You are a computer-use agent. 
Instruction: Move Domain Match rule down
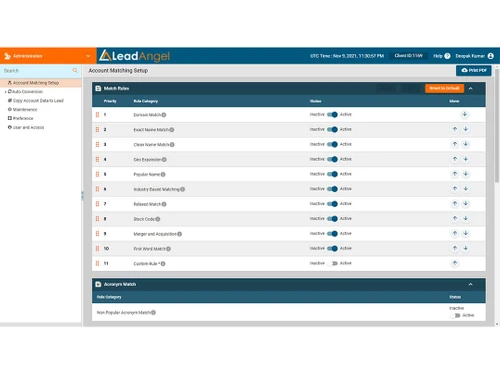pos(465,114)
